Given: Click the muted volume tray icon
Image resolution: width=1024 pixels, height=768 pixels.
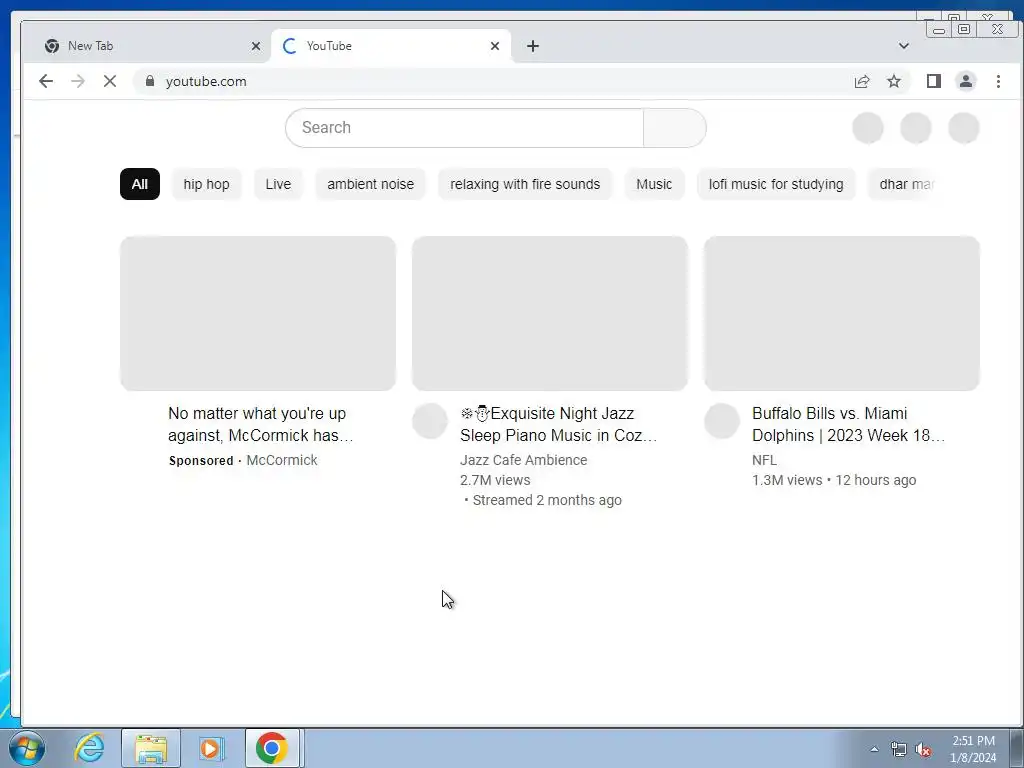Looking at the screenshot, I should coord(923,750).
